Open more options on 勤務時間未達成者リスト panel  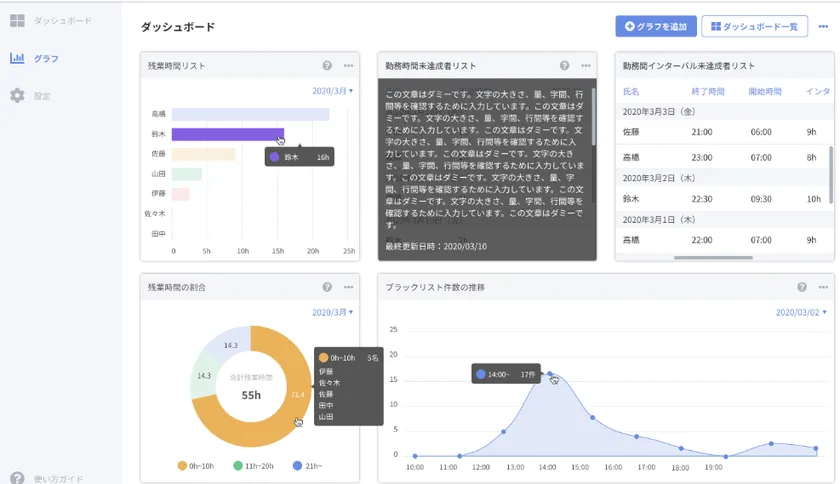click(586, 66)
